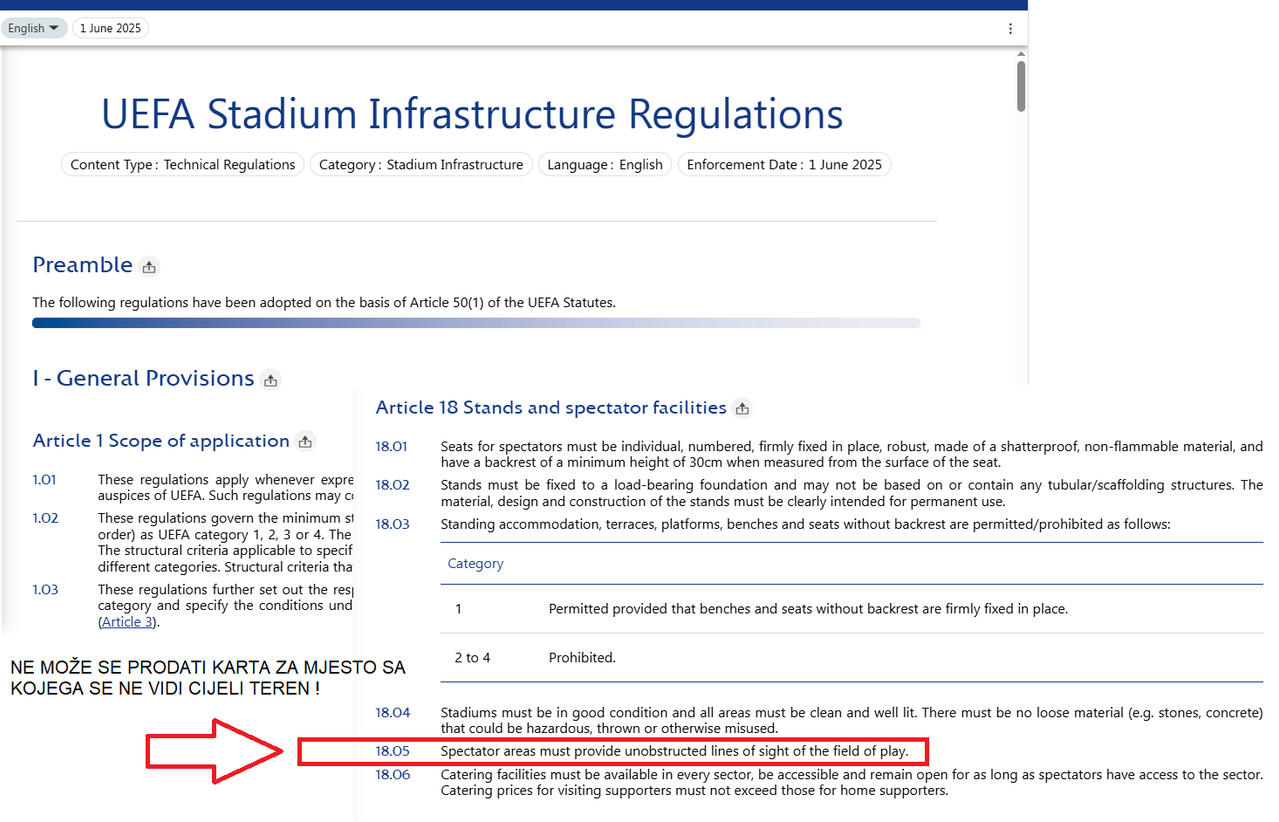The image size is (1279, 822).
Task: Click share icon next to Preamble
Action: (149, 267)
